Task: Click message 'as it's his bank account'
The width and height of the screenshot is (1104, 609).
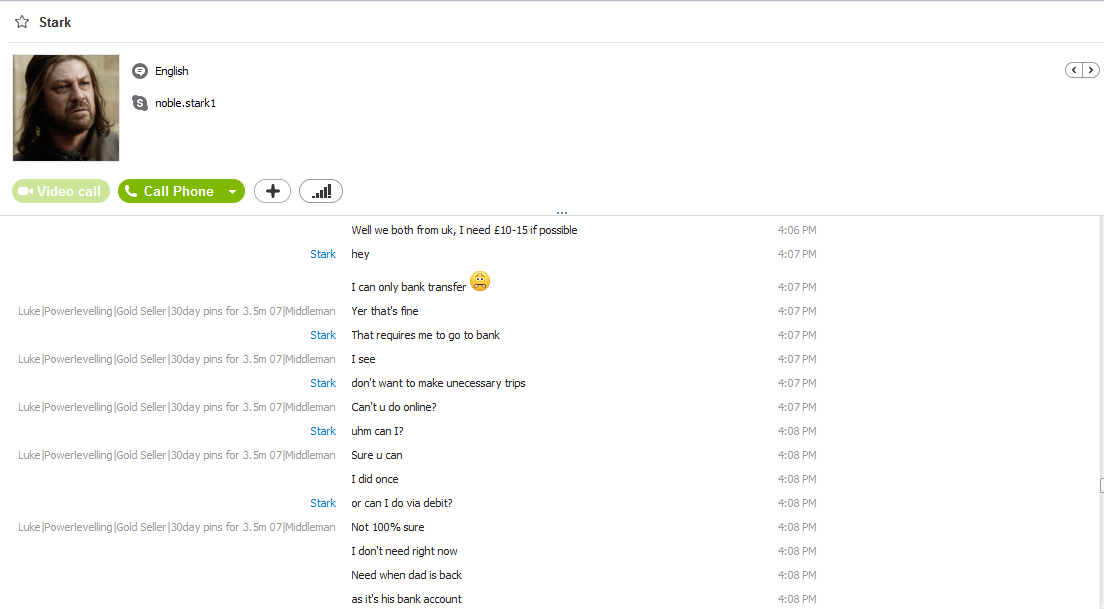Action: point(406,598)
